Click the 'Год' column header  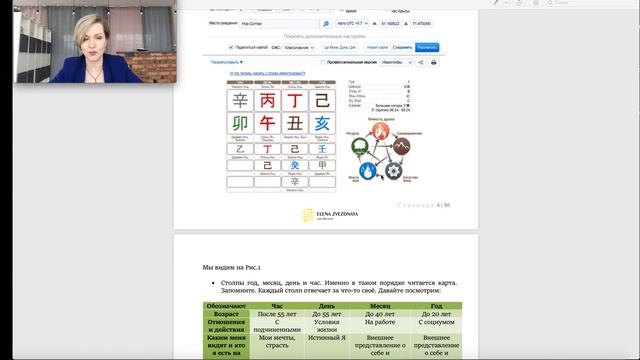tap(436, 306)
